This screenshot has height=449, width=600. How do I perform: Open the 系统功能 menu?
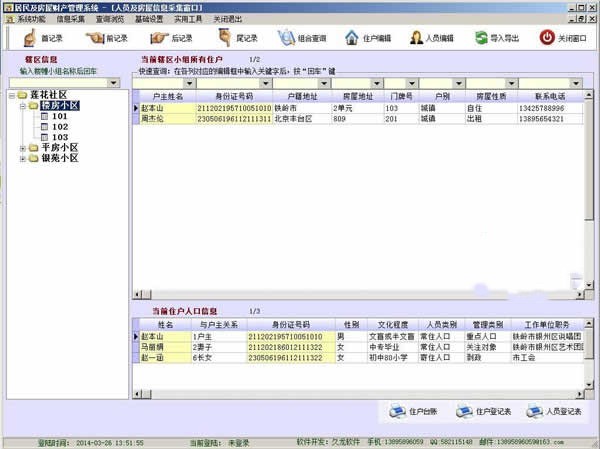(31, 19)
